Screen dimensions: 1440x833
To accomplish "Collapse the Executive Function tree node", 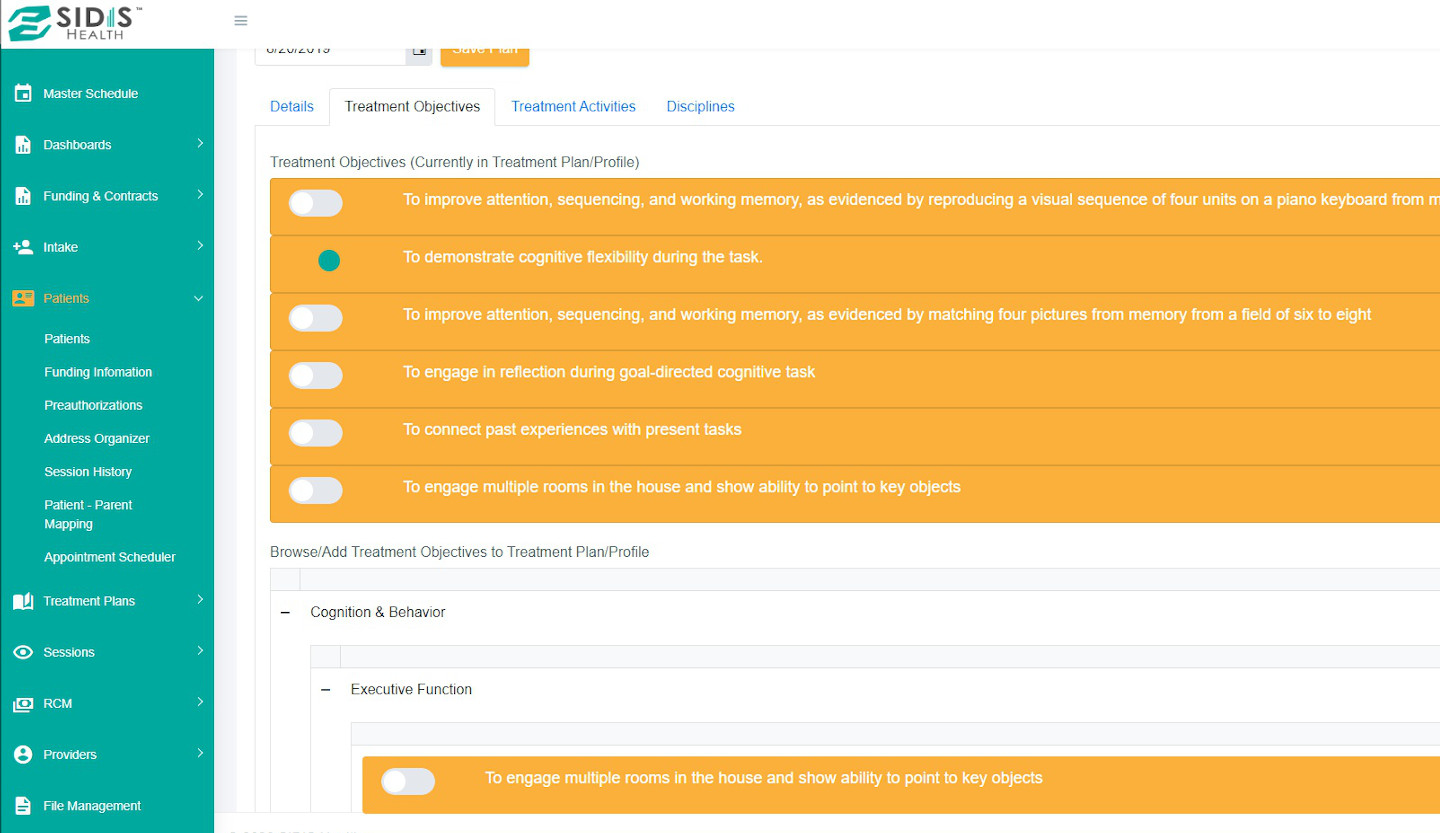I will [x=326, y=689].
